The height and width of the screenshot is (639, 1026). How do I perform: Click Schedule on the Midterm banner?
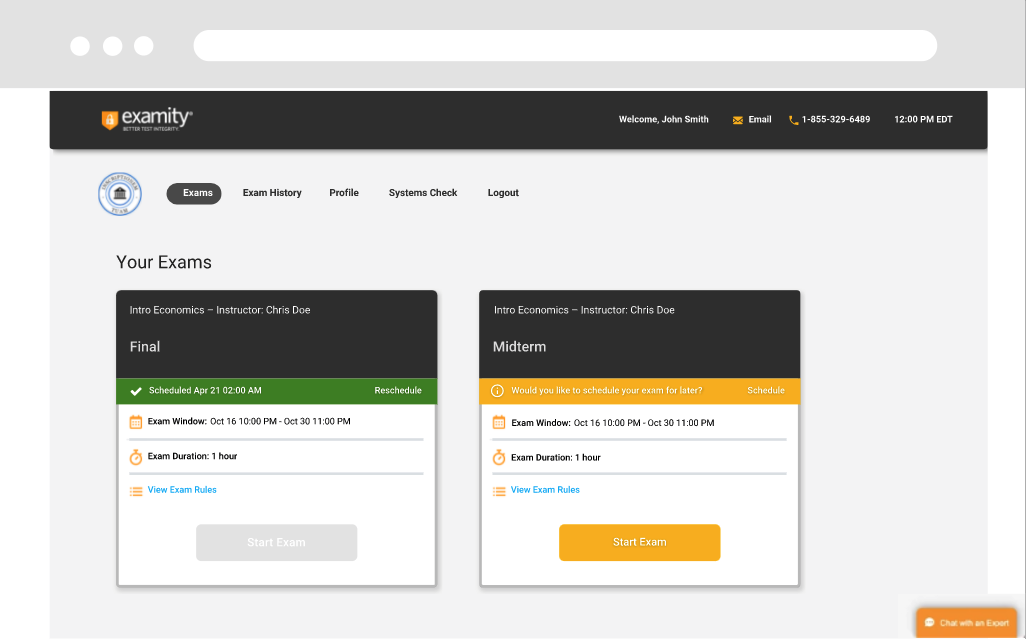click(x=766, y=390)
